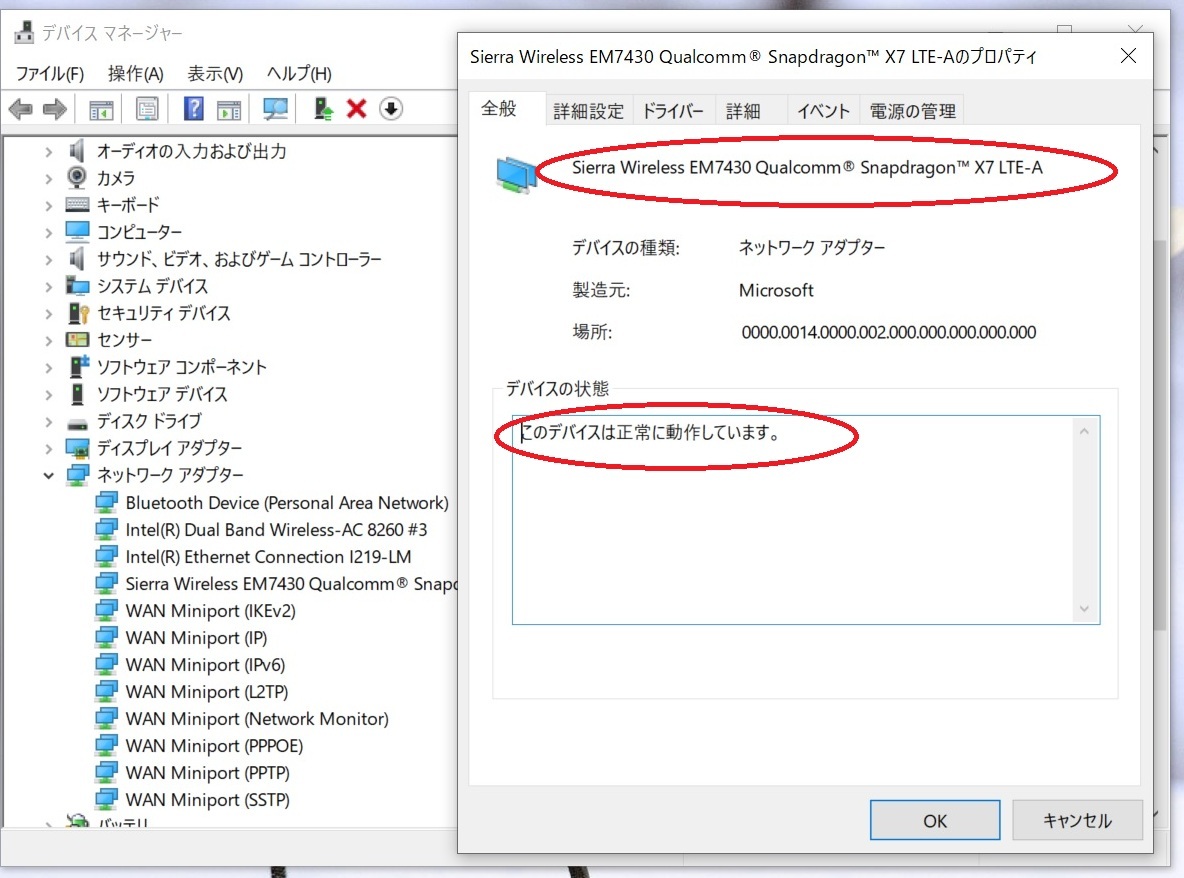Screen dimensions: 1184x878
Task: Click the software component icon beside ソフトウェア コンポーネント
Action: pyautogui.click(x=79, y=367)
